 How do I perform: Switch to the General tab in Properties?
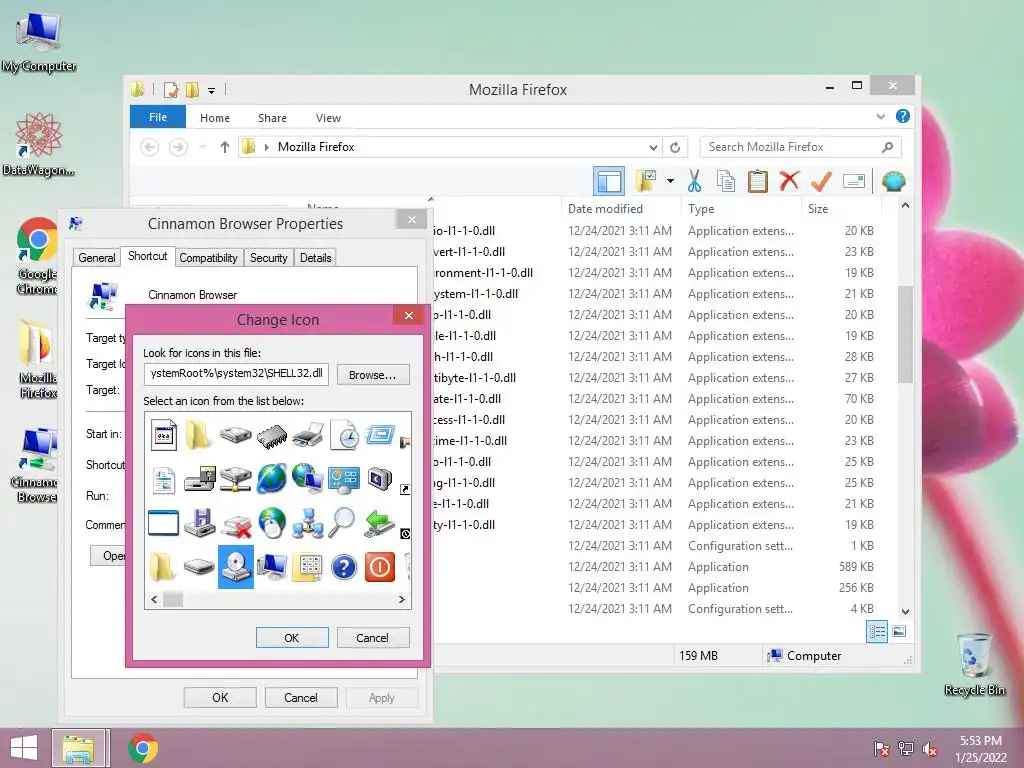97,258
